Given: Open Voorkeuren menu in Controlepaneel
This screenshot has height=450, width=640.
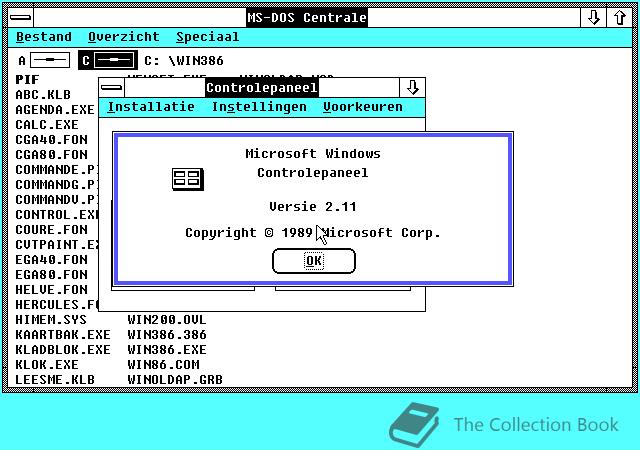Looking at the screenshot, I should coord(362,107).
